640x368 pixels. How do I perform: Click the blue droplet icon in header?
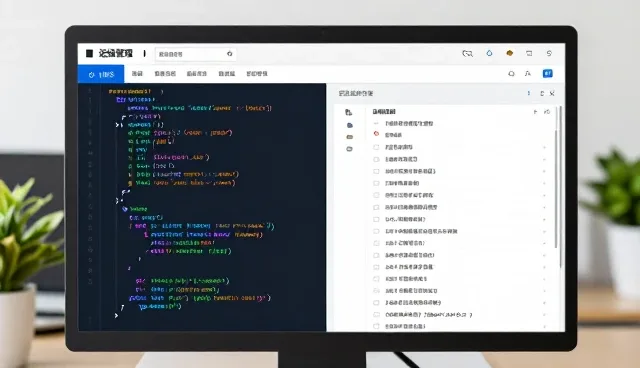pos(489,53)
